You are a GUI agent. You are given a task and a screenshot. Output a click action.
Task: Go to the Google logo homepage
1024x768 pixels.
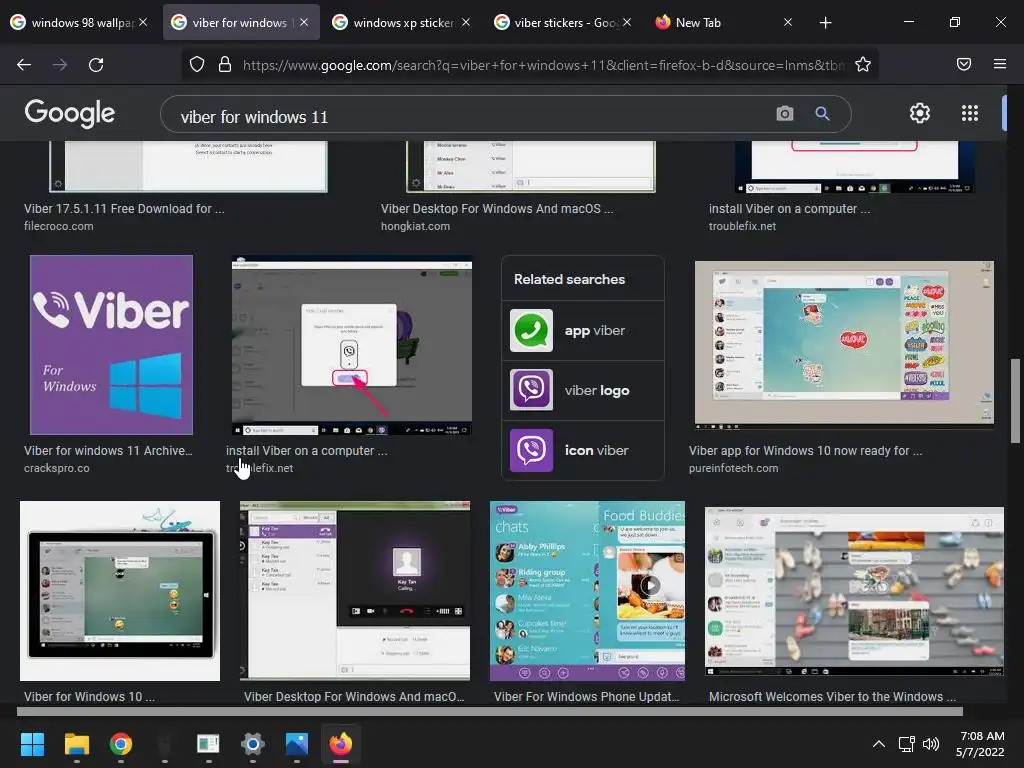[x=70, y=114]
